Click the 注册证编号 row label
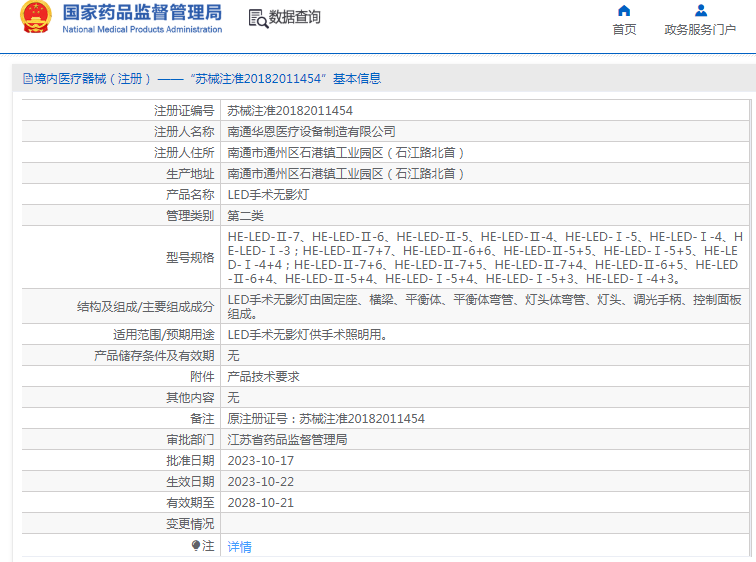The height and width of the screenshot is (562, 756). [x=184, y=111]
